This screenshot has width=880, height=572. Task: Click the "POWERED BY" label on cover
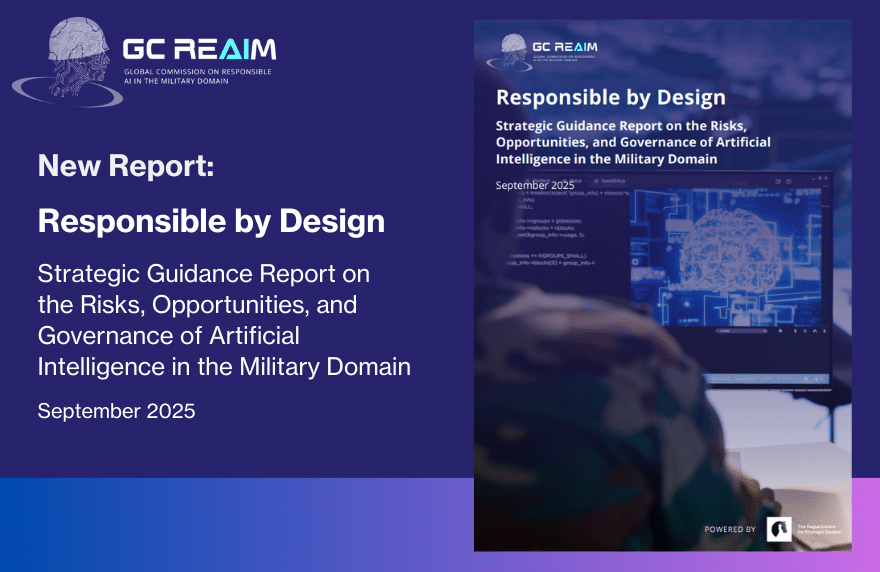click(x=730, y=529)
